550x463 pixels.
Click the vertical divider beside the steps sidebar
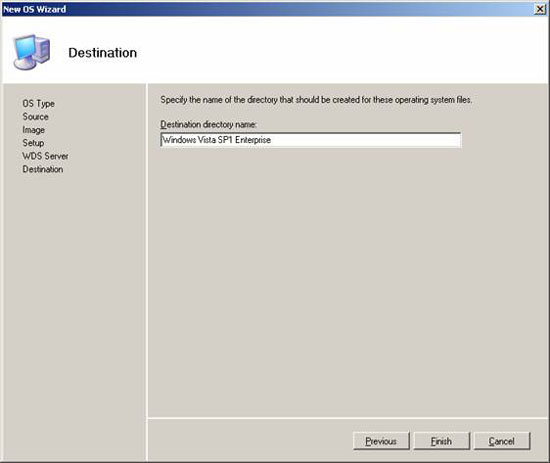(x=147, y=272)
